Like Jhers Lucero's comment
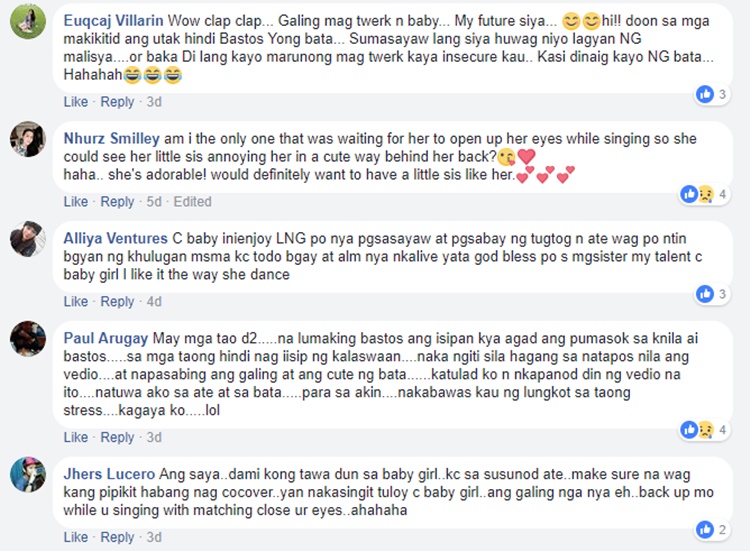This screenshot has height=551, width=750. [x=76, y=537]
